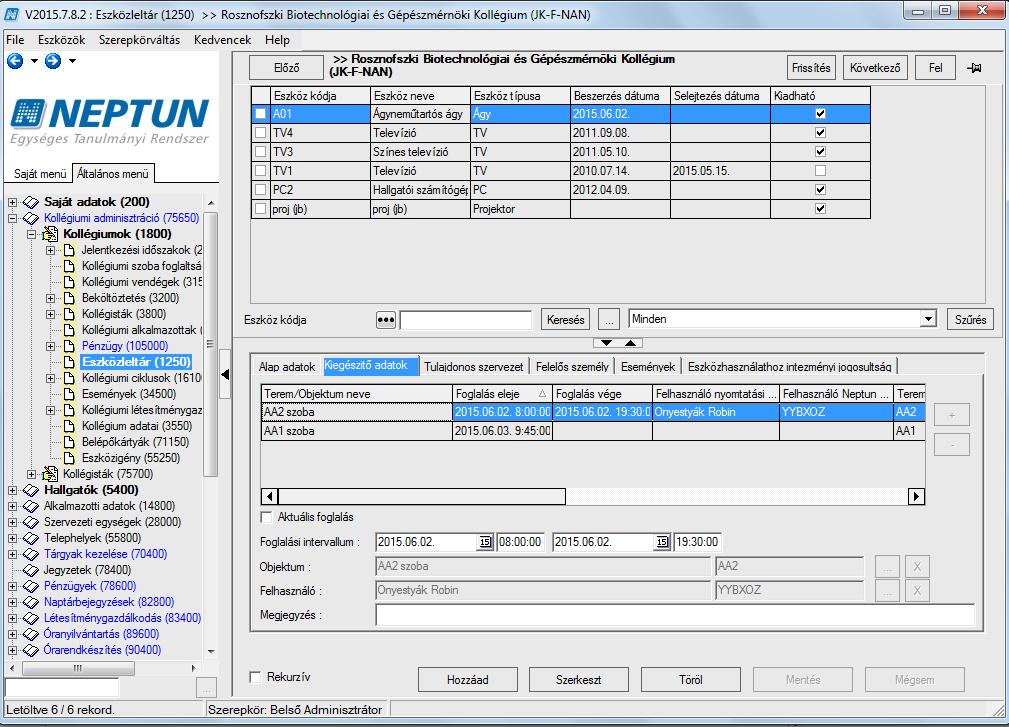This screenshot has height=727, width=1009.
Task: Click the X button on Objektum row
Action: [917, 567]
